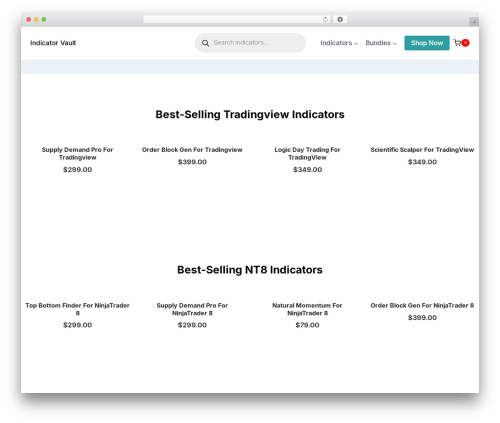
Task: Click the $349.00 price under Scientific Scalper
Action: pos(422,162)
